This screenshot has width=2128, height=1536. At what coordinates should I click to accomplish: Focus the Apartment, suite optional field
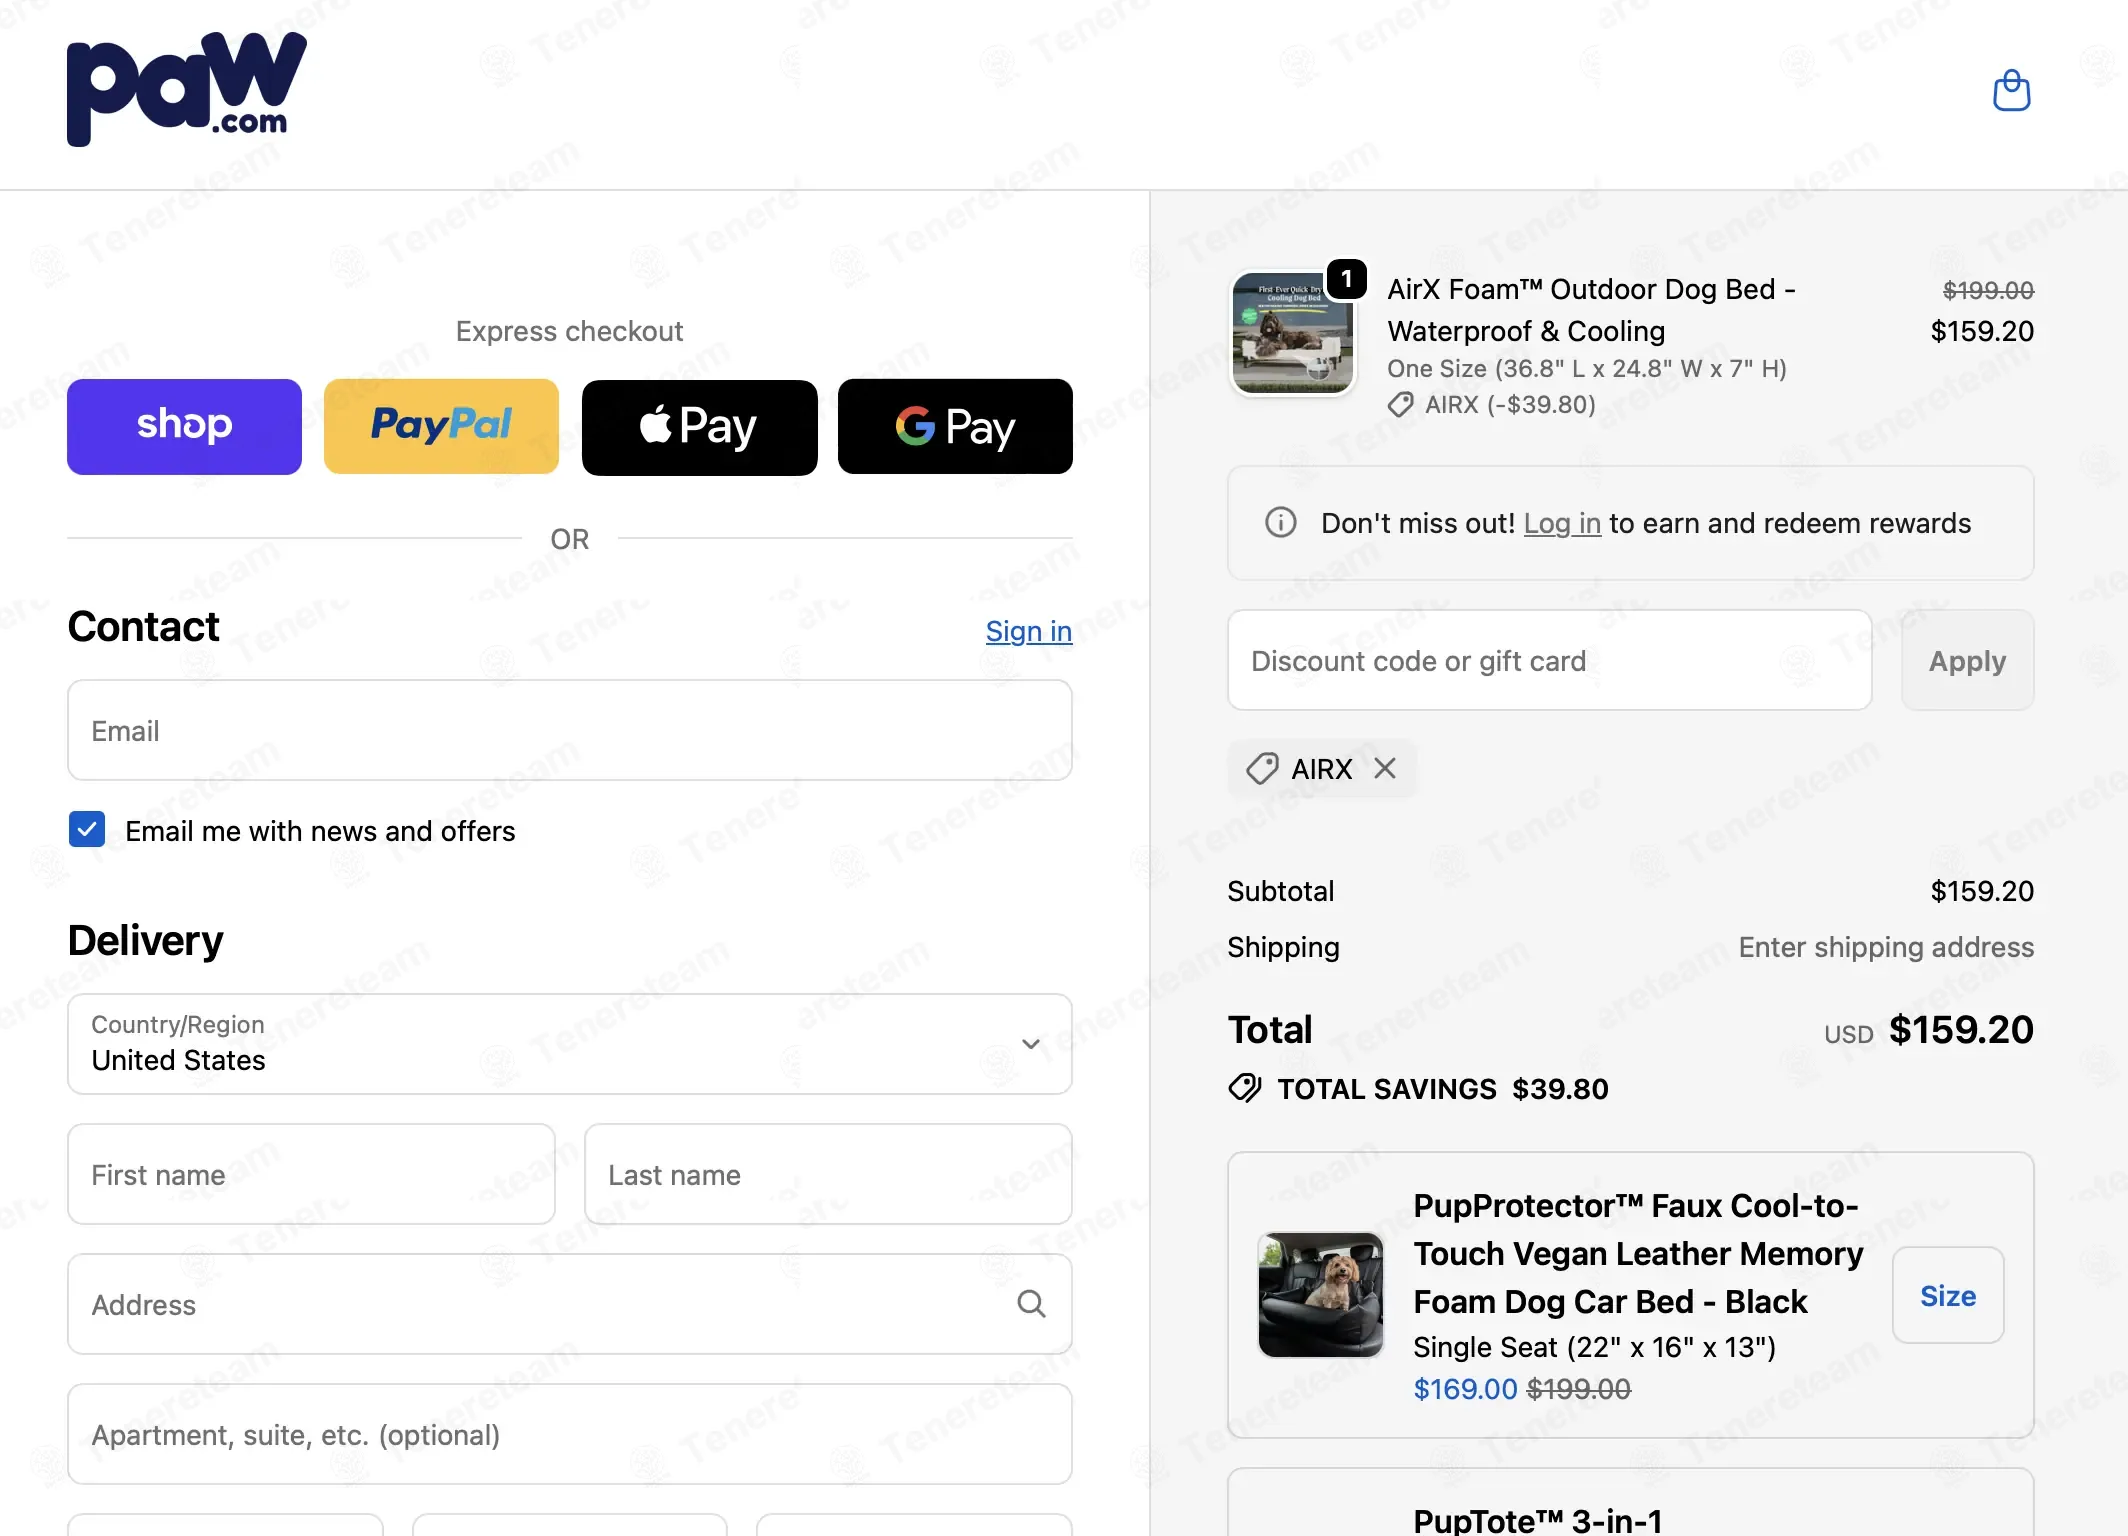(570, 1435)
